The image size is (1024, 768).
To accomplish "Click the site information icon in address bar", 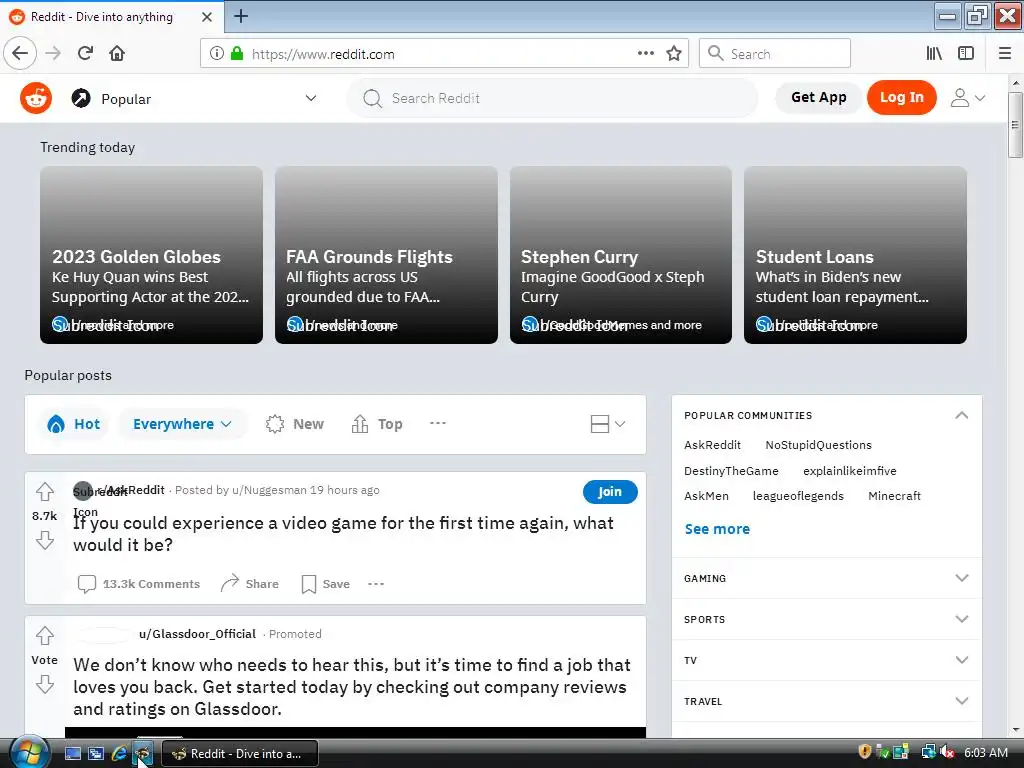I will point(217,54).
